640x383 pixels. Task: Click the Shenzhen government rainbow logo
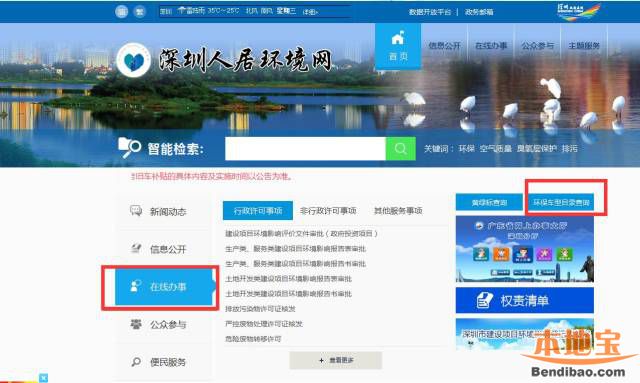tap(579, 11)
